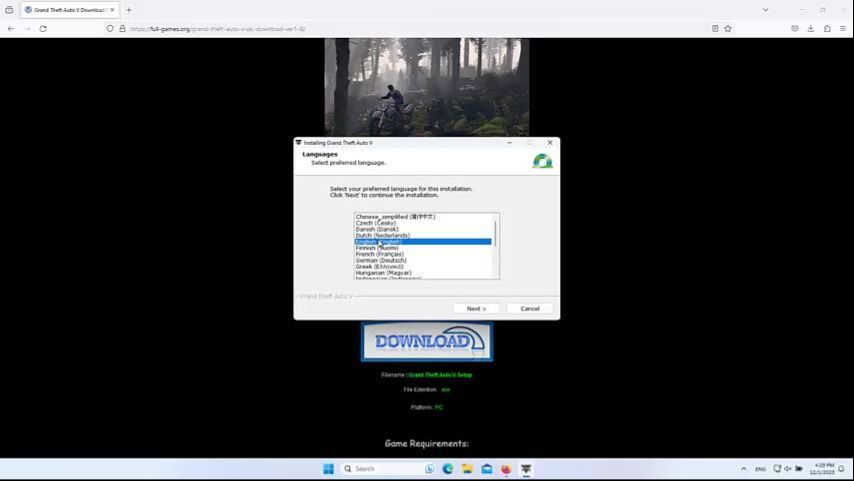
Task: Select Greek language entry
Action: 379,267
